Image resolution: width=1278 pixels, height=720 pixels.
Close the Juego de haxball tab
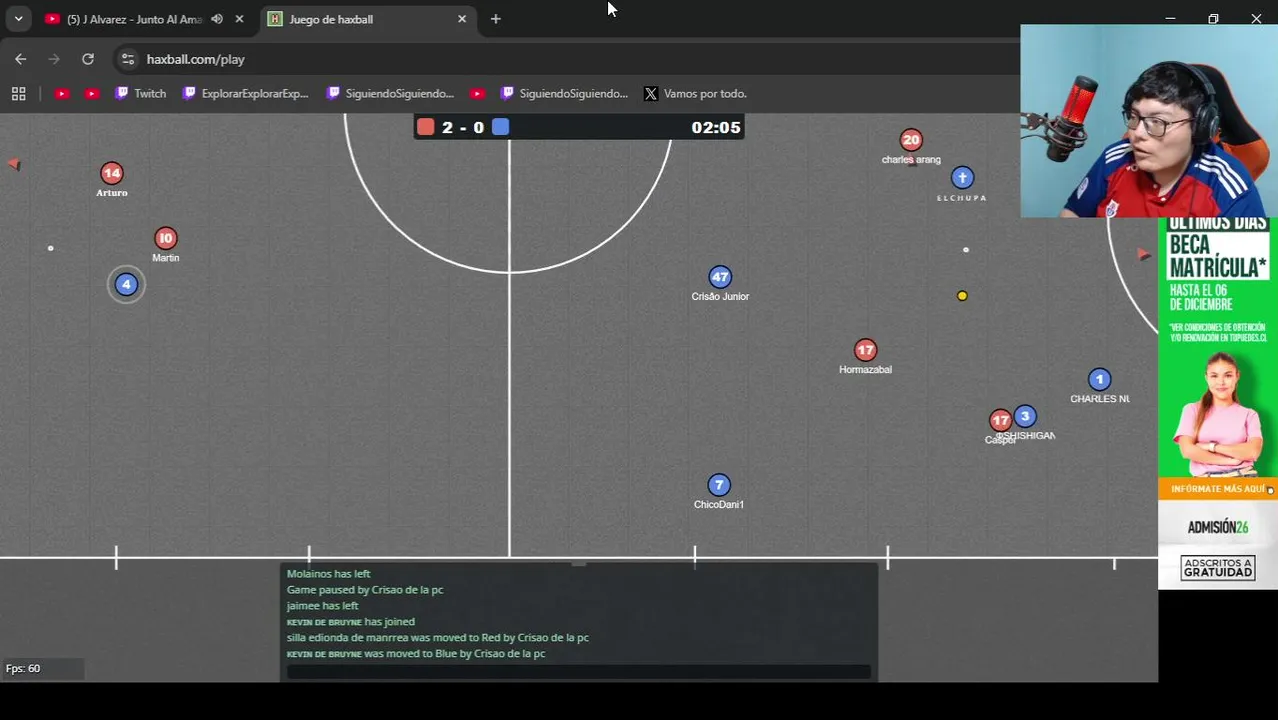click(x=462, y=19)
